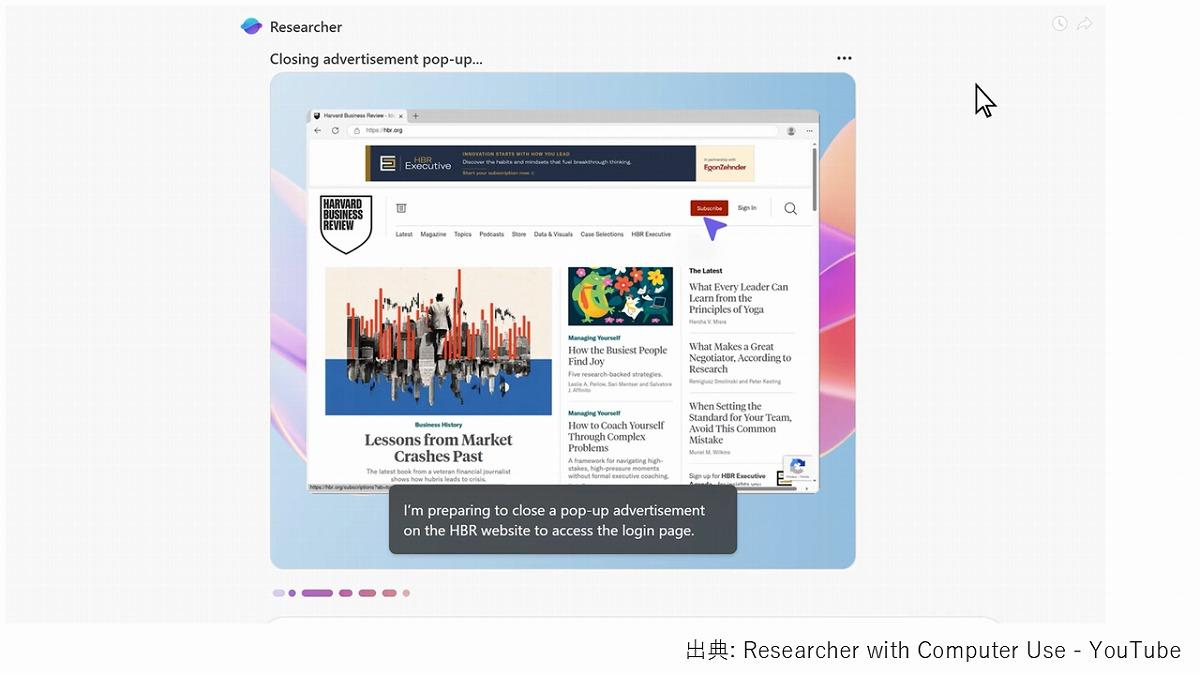Image resolution: width=1200 pixels, height=675 pixels.
Task: Open the three-dot options menu above the preview
Action: click(x=844, y=59)
